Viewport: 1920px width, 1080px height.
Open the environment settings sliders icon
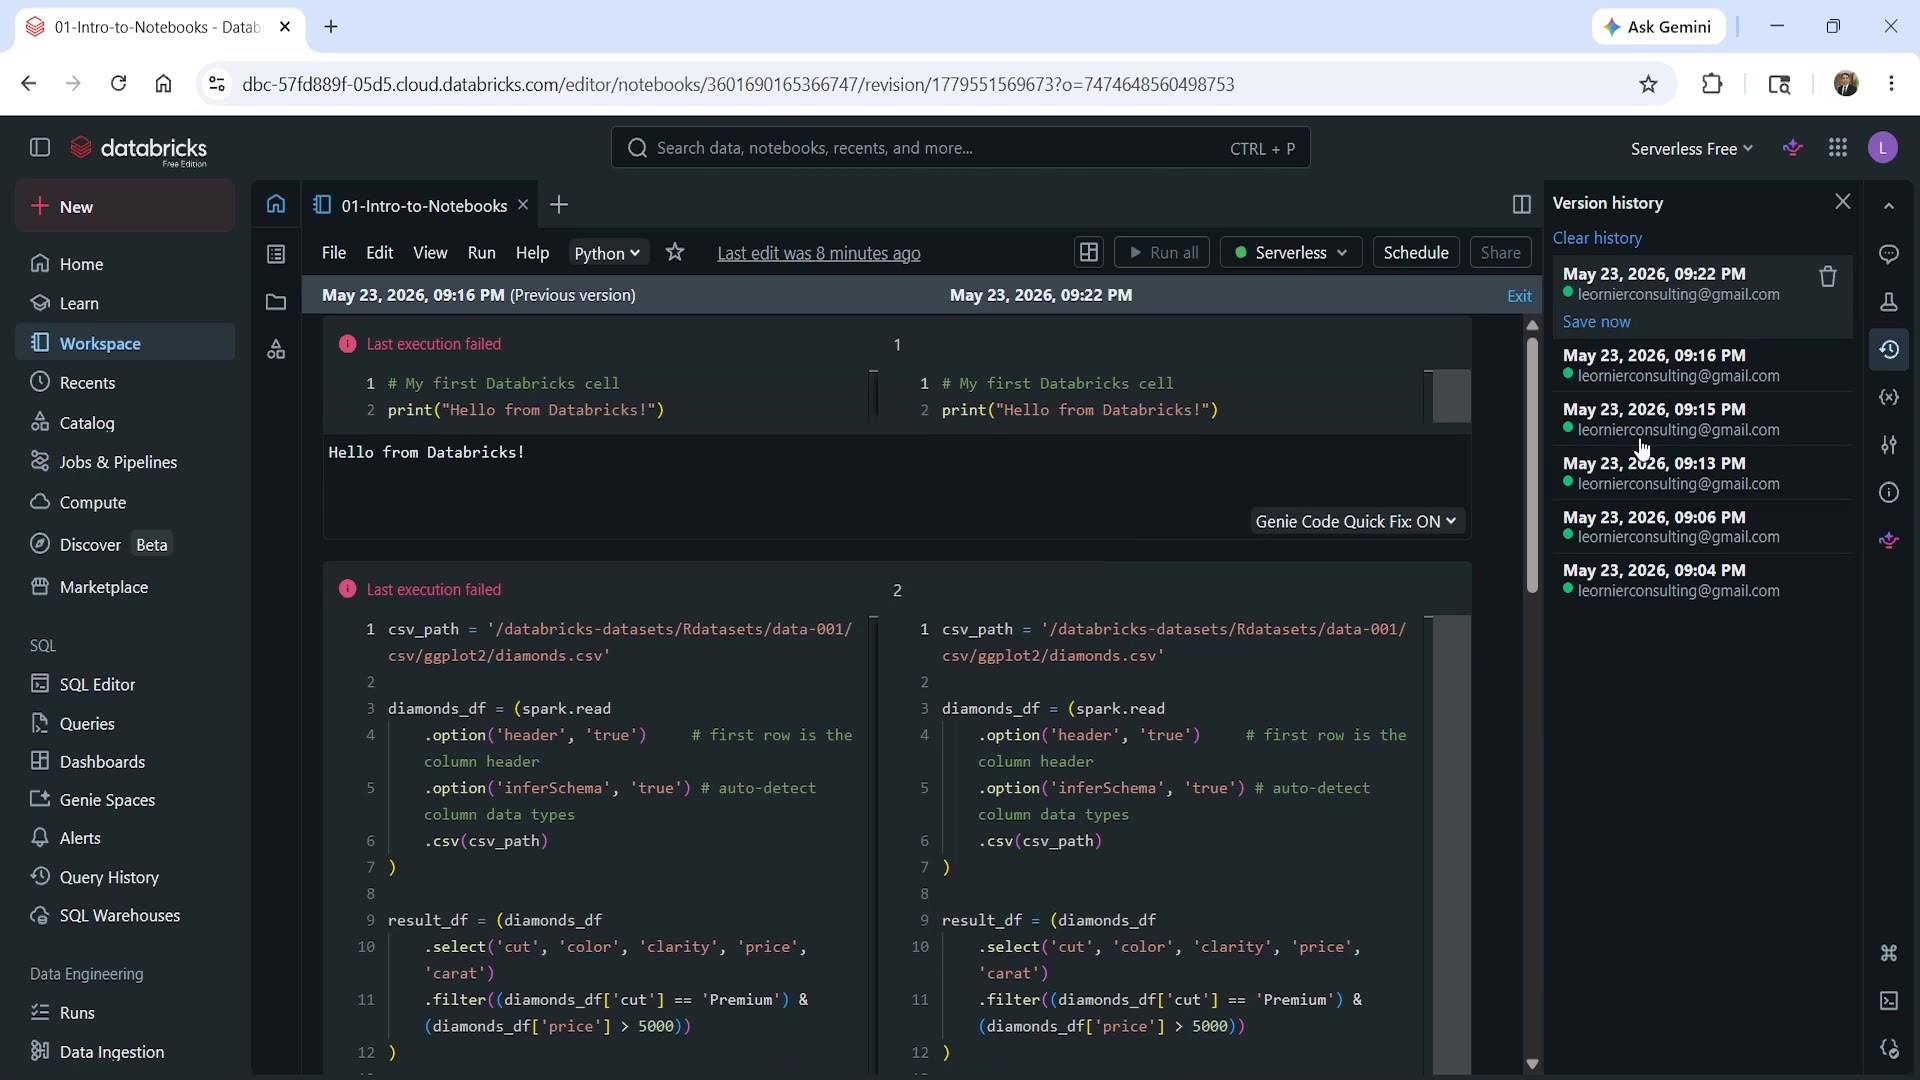[x=1889, y=445]
